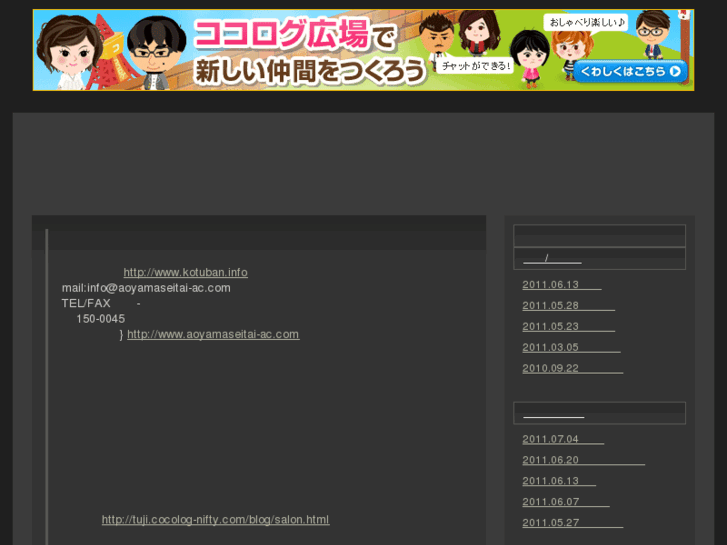
Task: Open the http://www.aoyamaseitai-ac.com link
Action: tap(213, 334)
